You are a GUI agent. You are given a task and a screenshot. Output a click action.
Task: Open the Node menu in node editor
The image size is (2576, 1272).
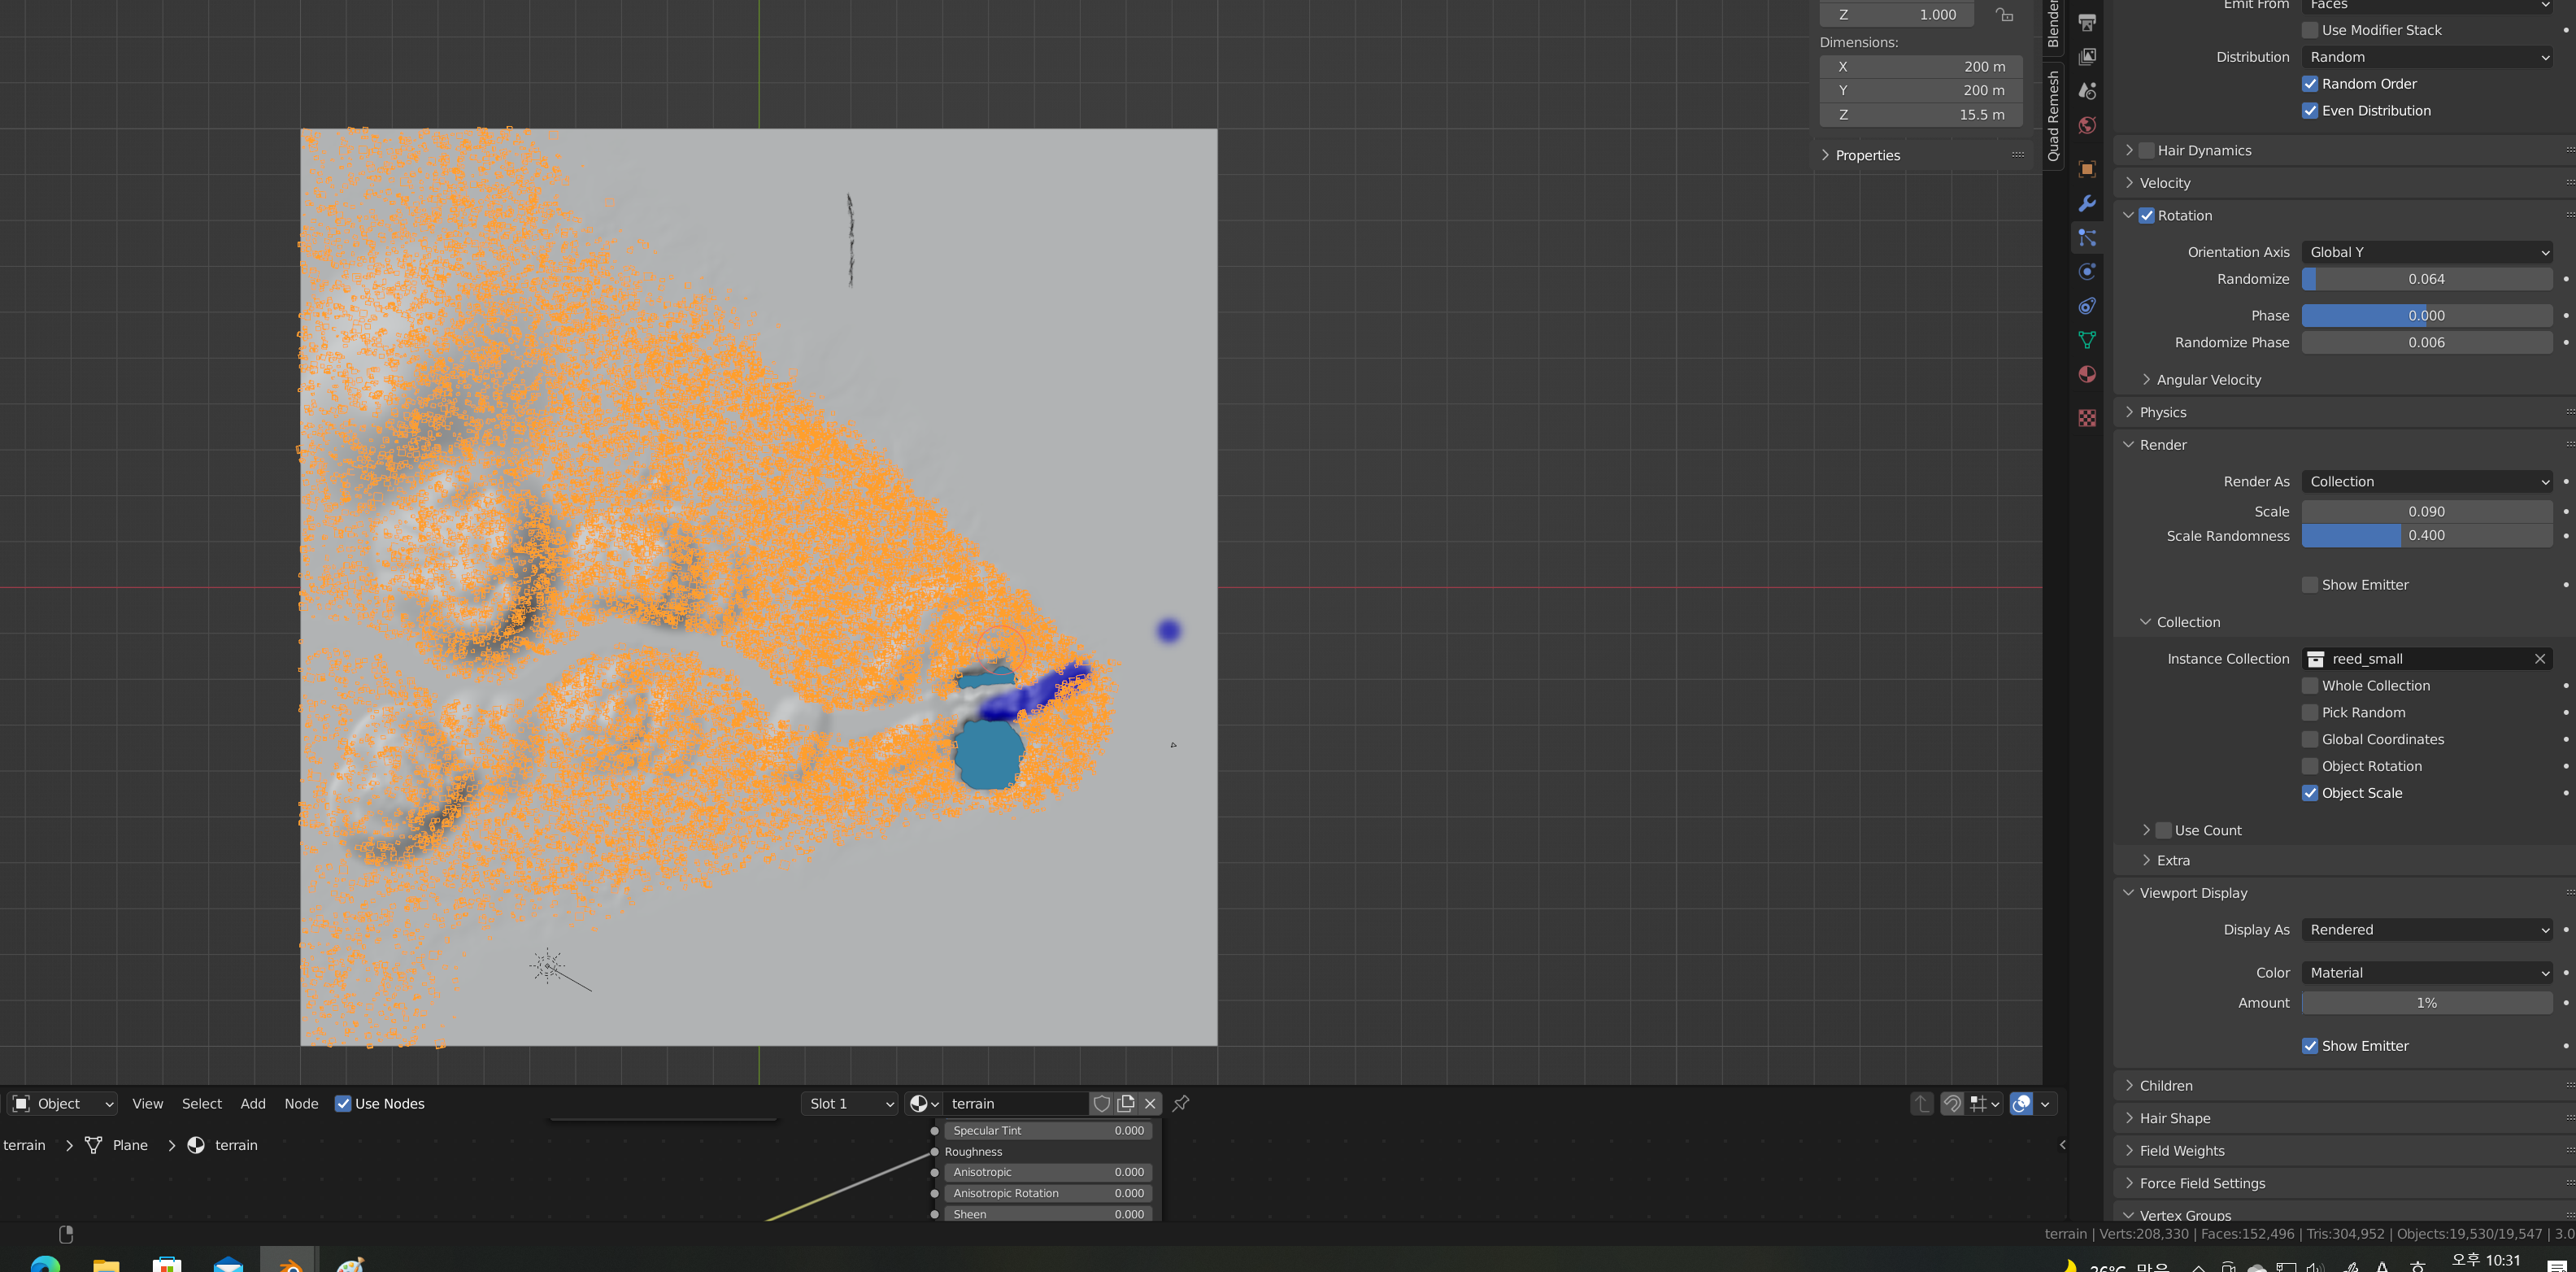[301, 1103]
